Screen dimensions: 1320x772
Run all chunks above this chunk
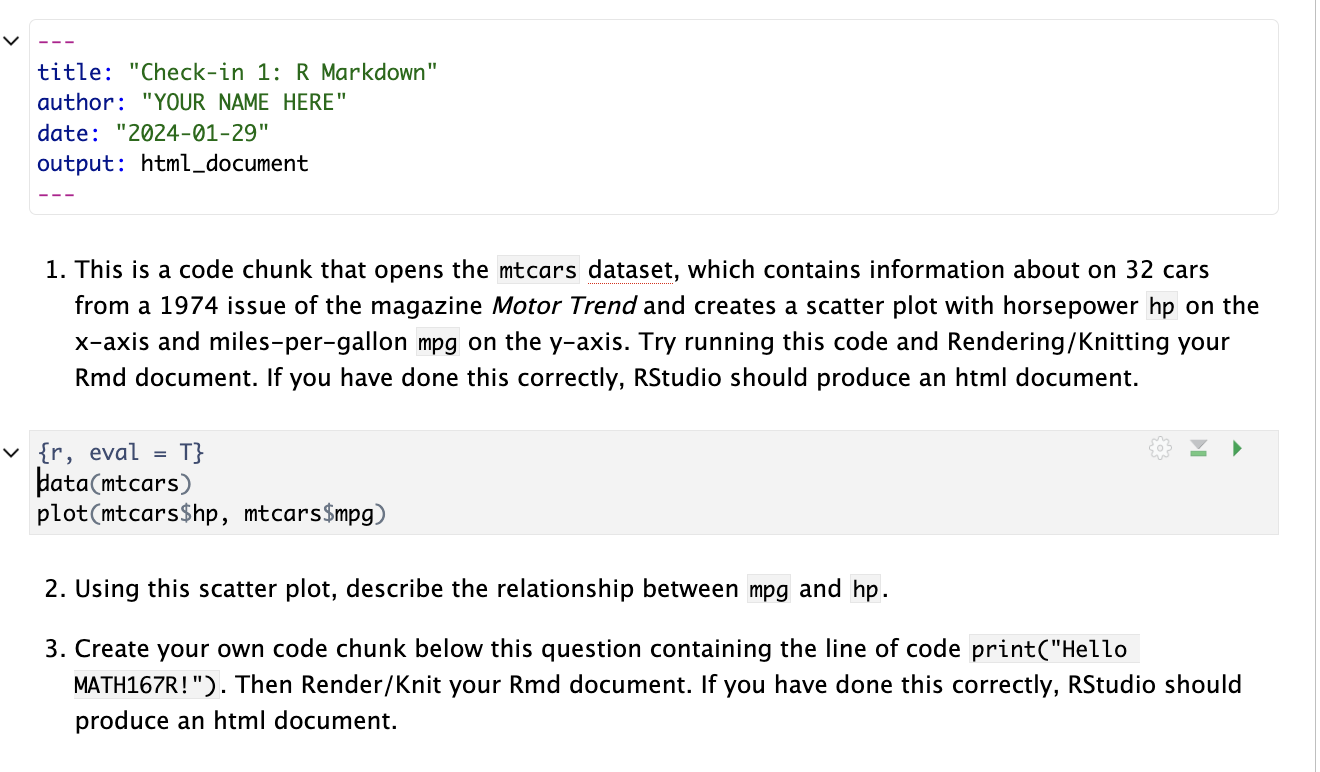(x=1198, y=449)
